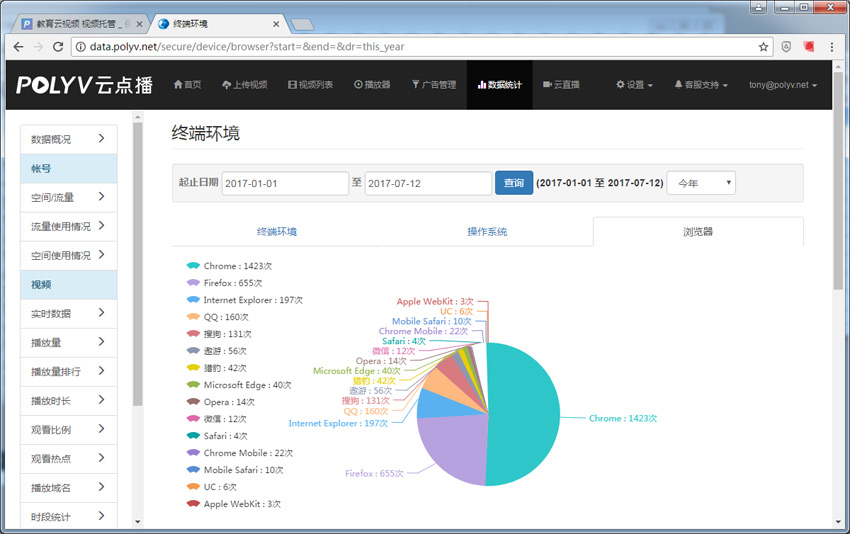Click the 首页 home icon in navbar
This screenshot has width=850, height=534.
187,85
